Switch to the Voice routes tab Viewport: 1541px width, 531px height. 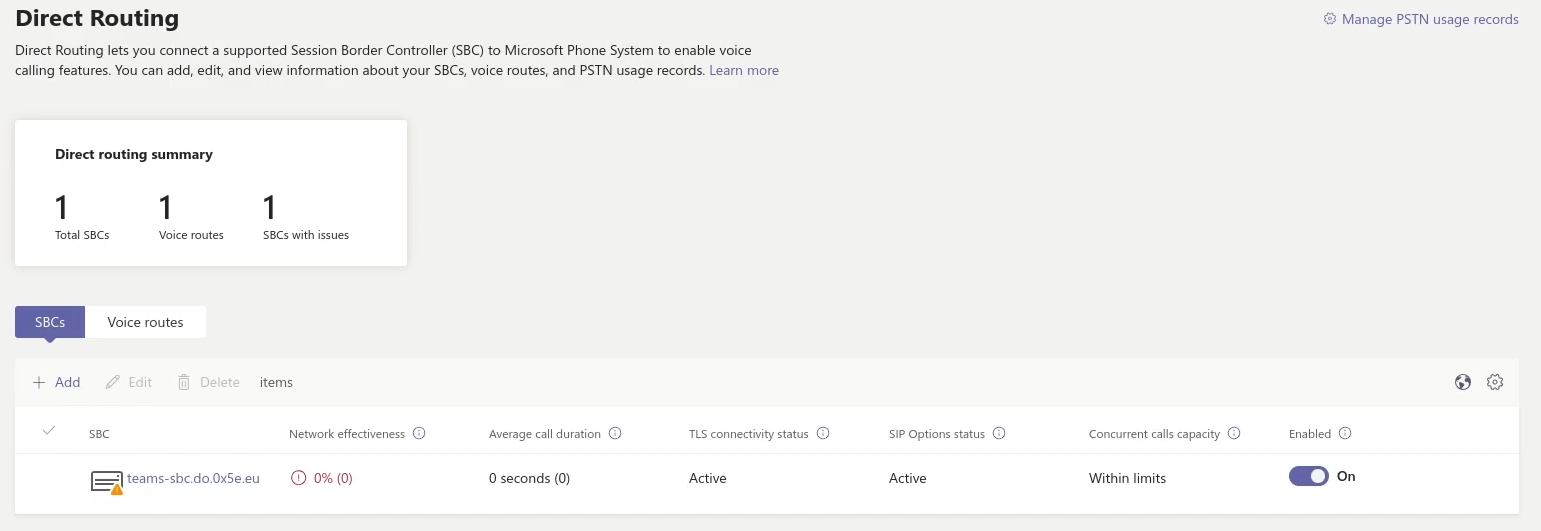pos(145,322)
